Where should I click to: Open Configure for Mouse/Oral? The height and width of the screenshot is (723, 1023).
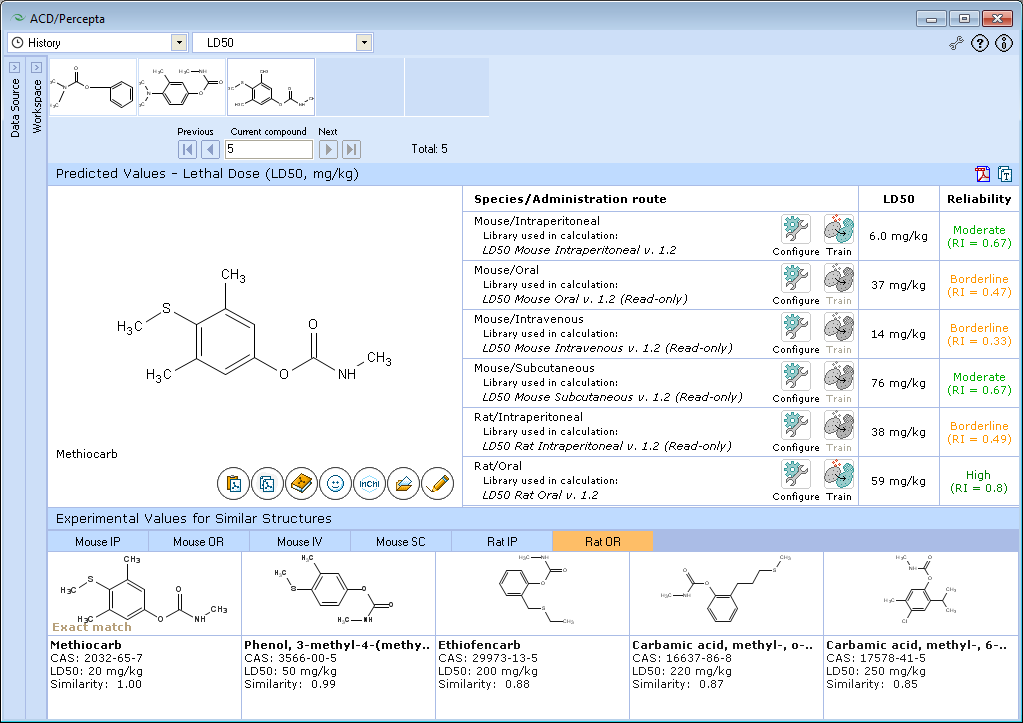(795, 279)
